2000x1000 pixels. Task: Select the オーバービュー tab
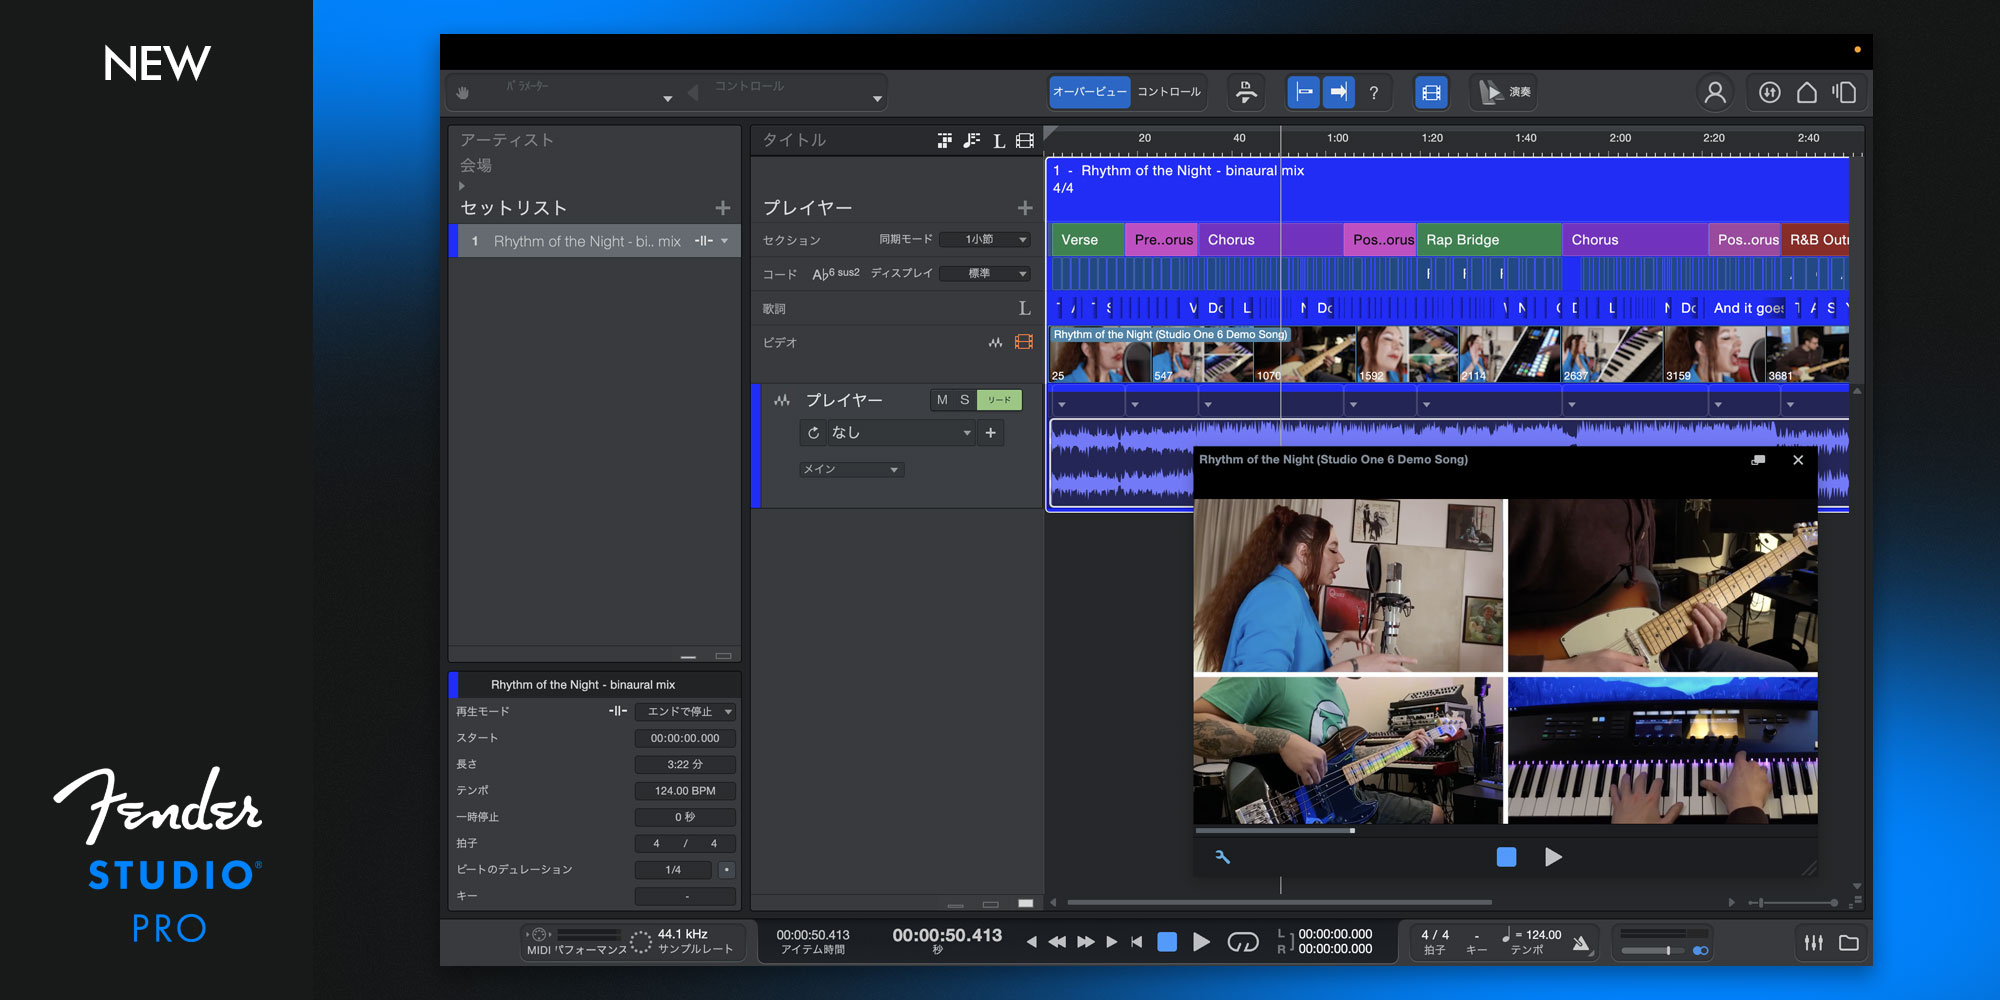click(1089, 92)
